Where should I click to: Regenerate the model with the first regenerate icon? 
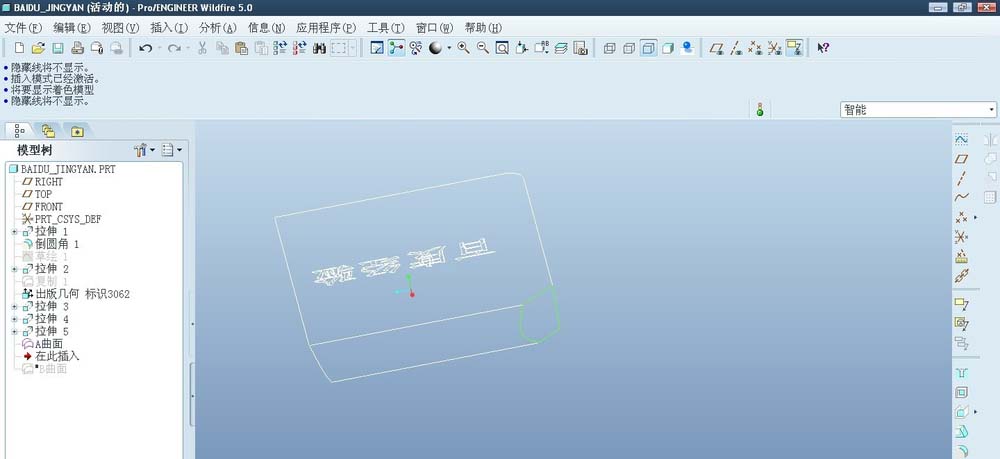click(x=280, y=48)
